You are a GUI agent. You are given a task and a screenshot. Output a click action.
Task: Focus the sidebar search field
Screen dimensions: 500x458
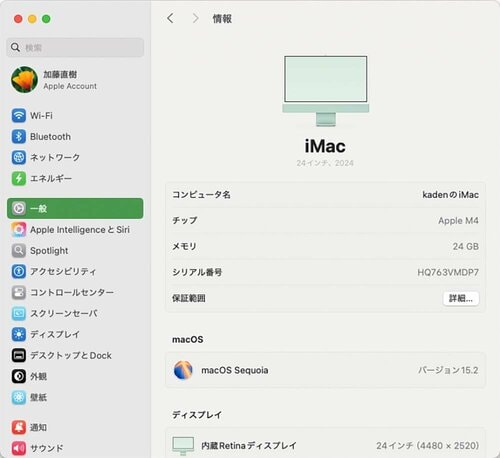pyautogui.click(x=75, y=48)
